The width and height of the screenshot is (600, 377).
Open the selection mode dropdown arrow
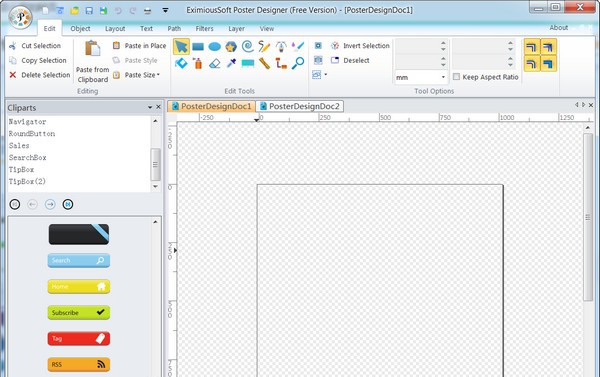click(x=326, y=75)
